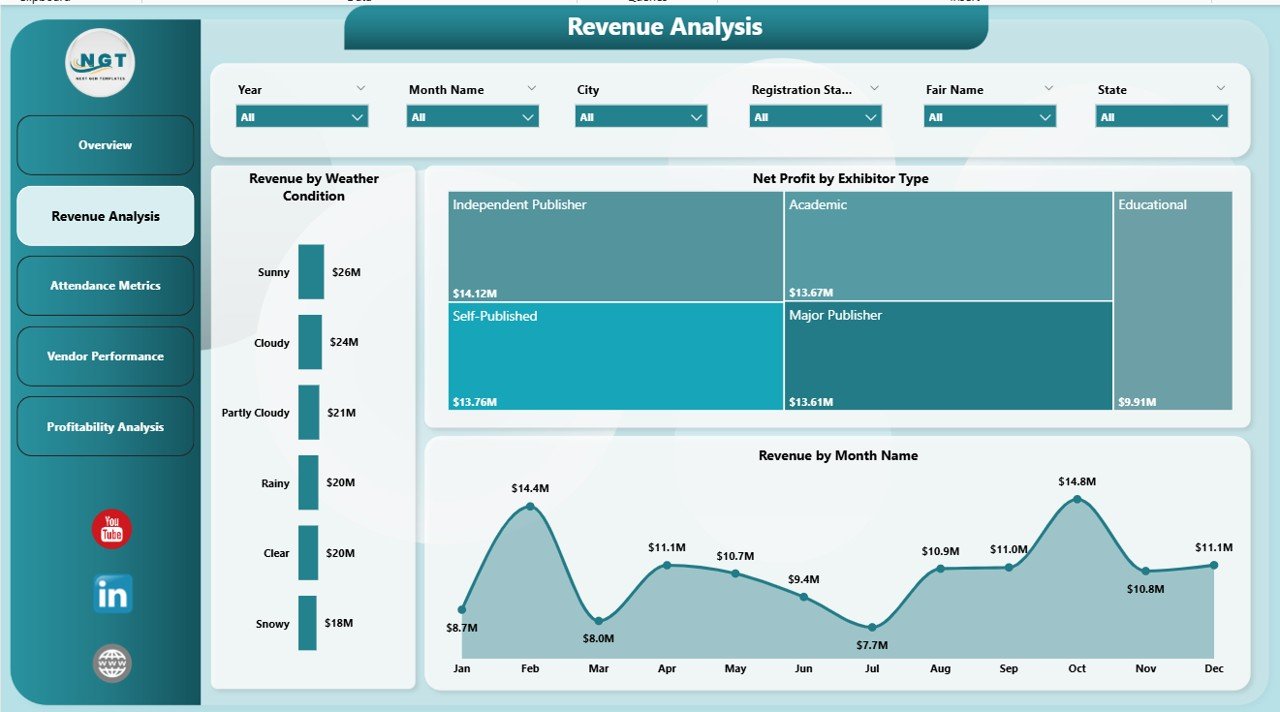Select the October peak data point
The image size is (1280, 712).
click(1077, 499)
